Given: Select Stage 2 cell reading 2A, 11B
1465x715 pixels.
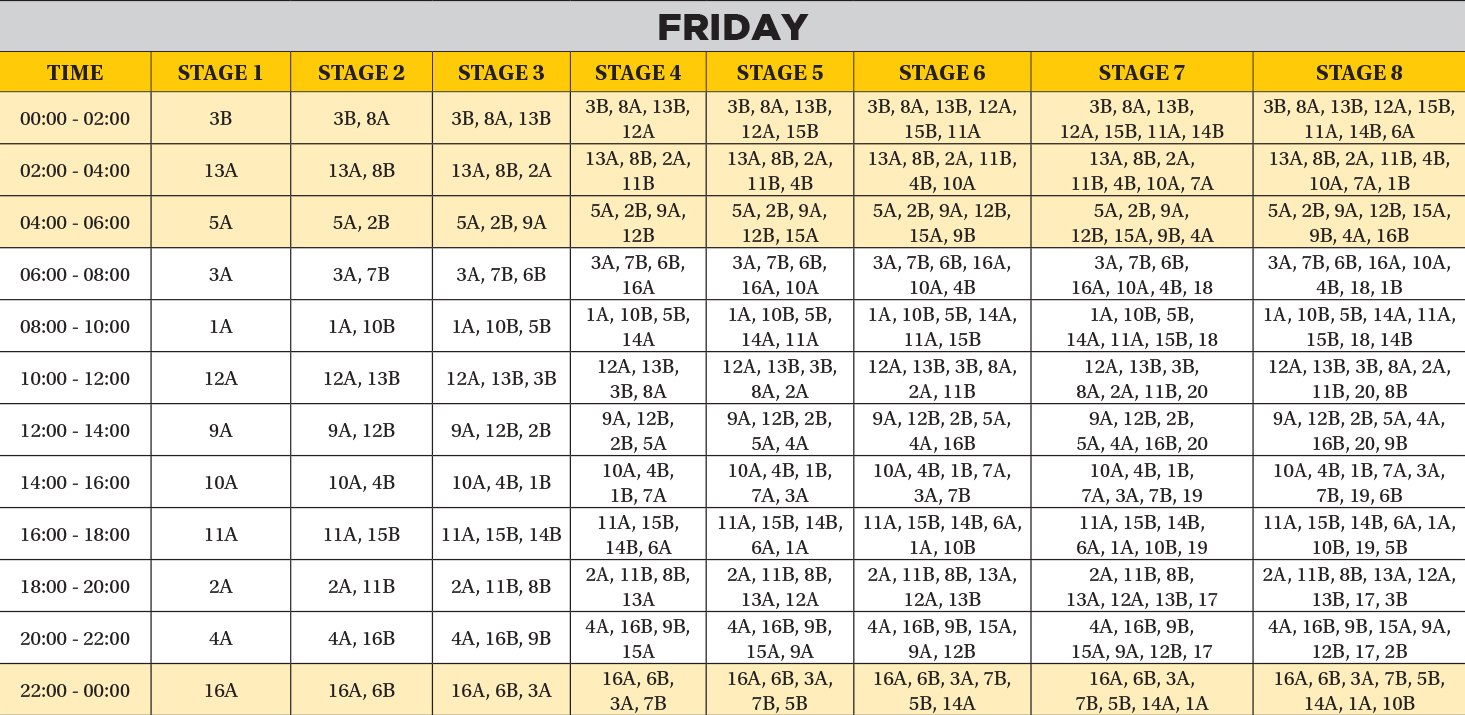Looking at the screenshot, I should pos(361,587).
